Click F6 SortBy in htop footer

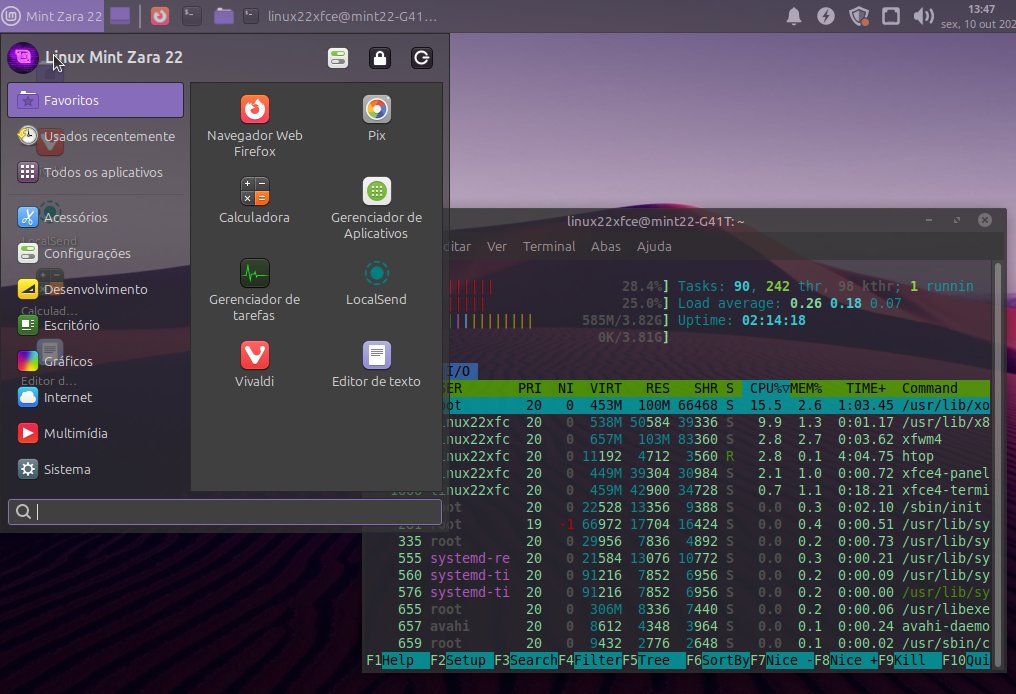click(718, 660)
